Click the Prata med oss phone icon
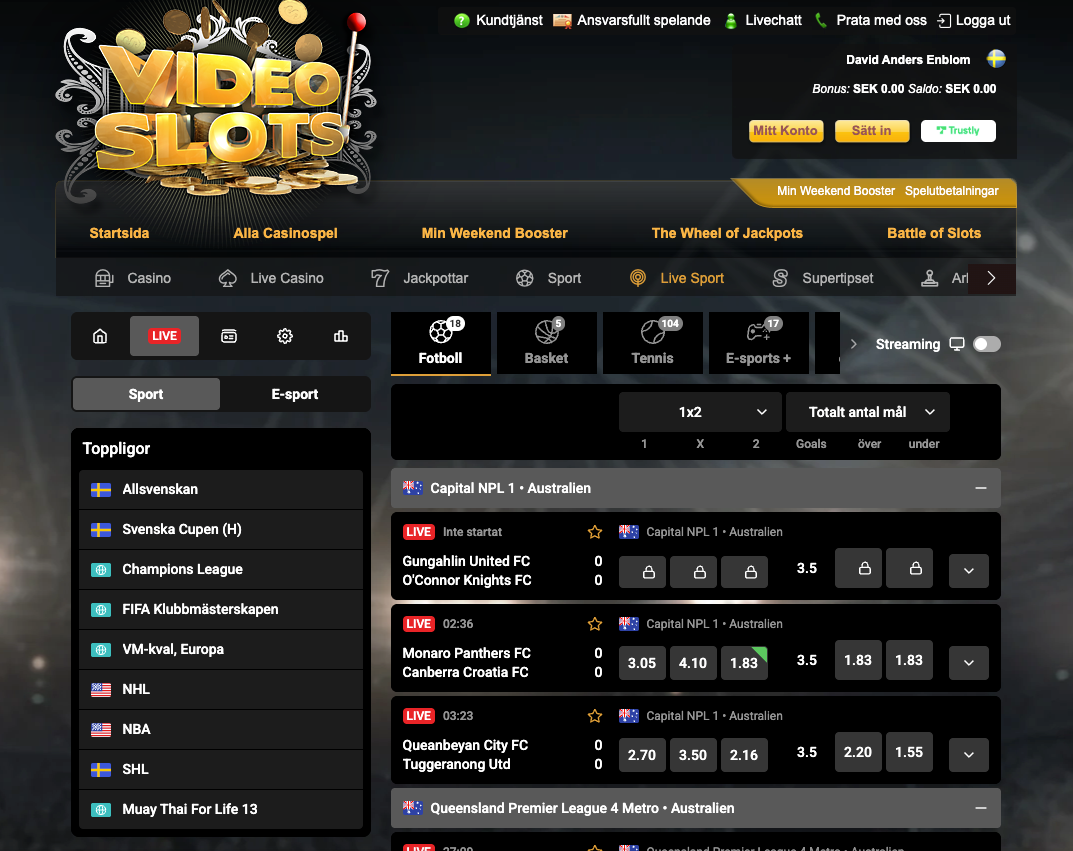The height and width of the screenshot is (851, 1073). tap(820, 21)
